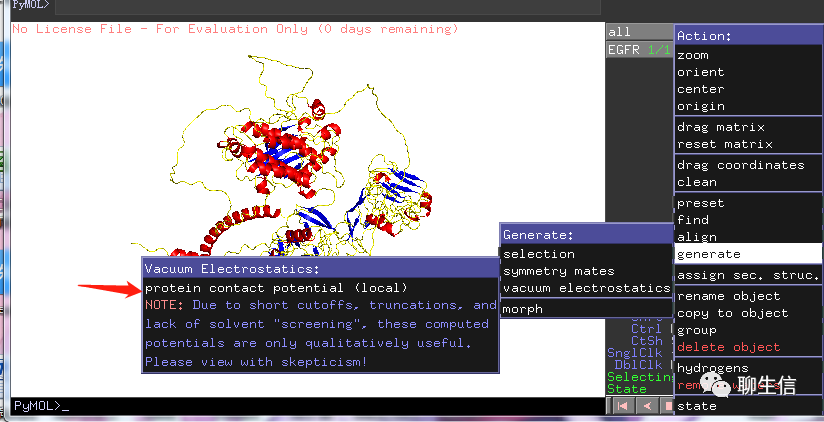Focus the top PyMOL command input
The height and width of the screenshot is (422, 824).
tap(327, 6)
